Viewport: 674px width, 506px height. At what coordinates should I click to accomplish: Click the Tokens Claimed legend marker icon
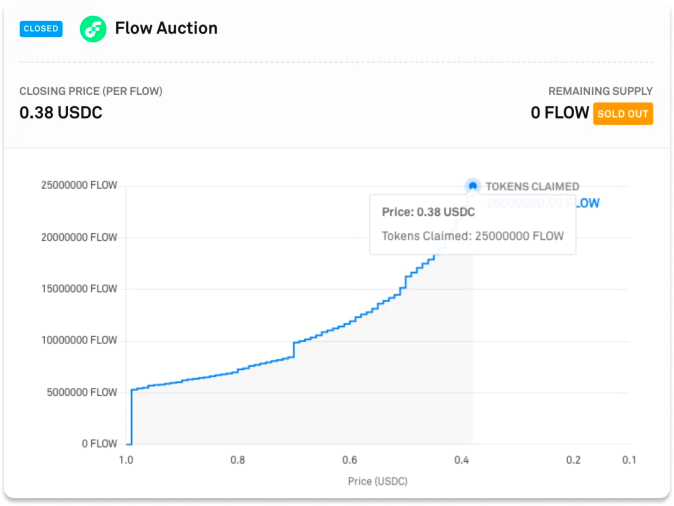point(473,186)
